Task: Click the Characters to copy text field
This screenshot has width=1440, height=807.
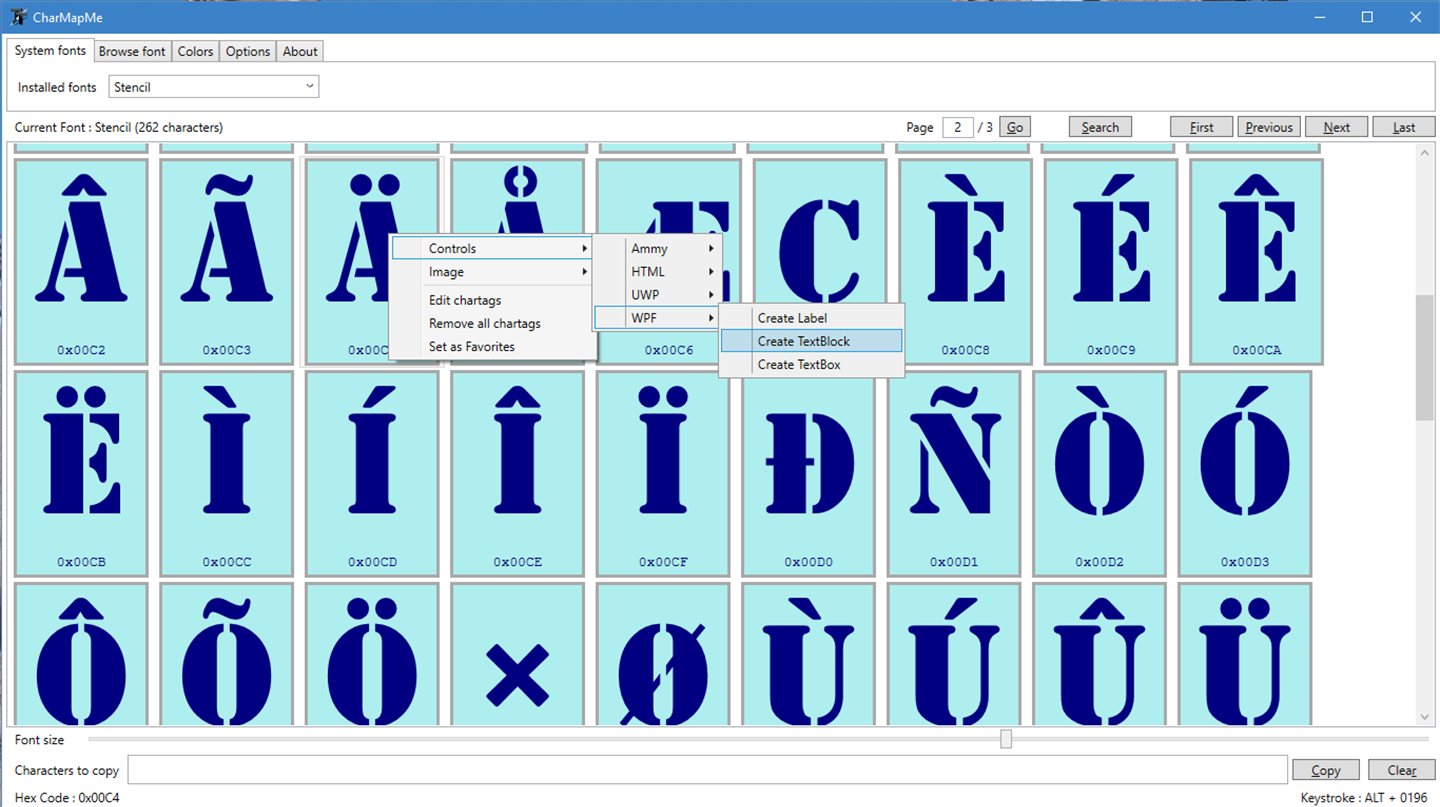Action: 708,770
